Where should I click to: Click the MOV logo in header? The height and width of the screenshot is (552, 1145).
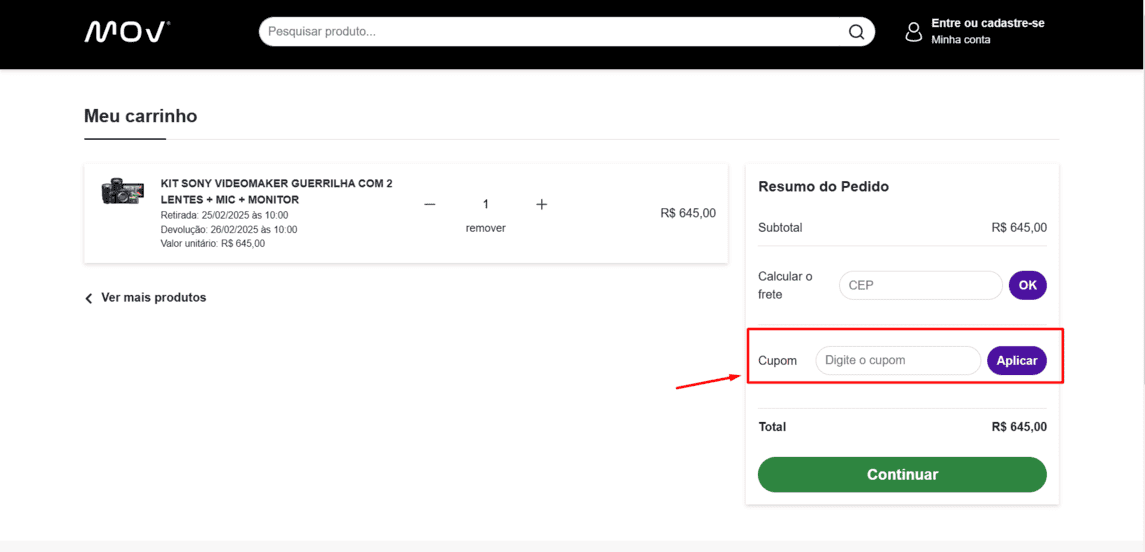[x=127, y=31]
